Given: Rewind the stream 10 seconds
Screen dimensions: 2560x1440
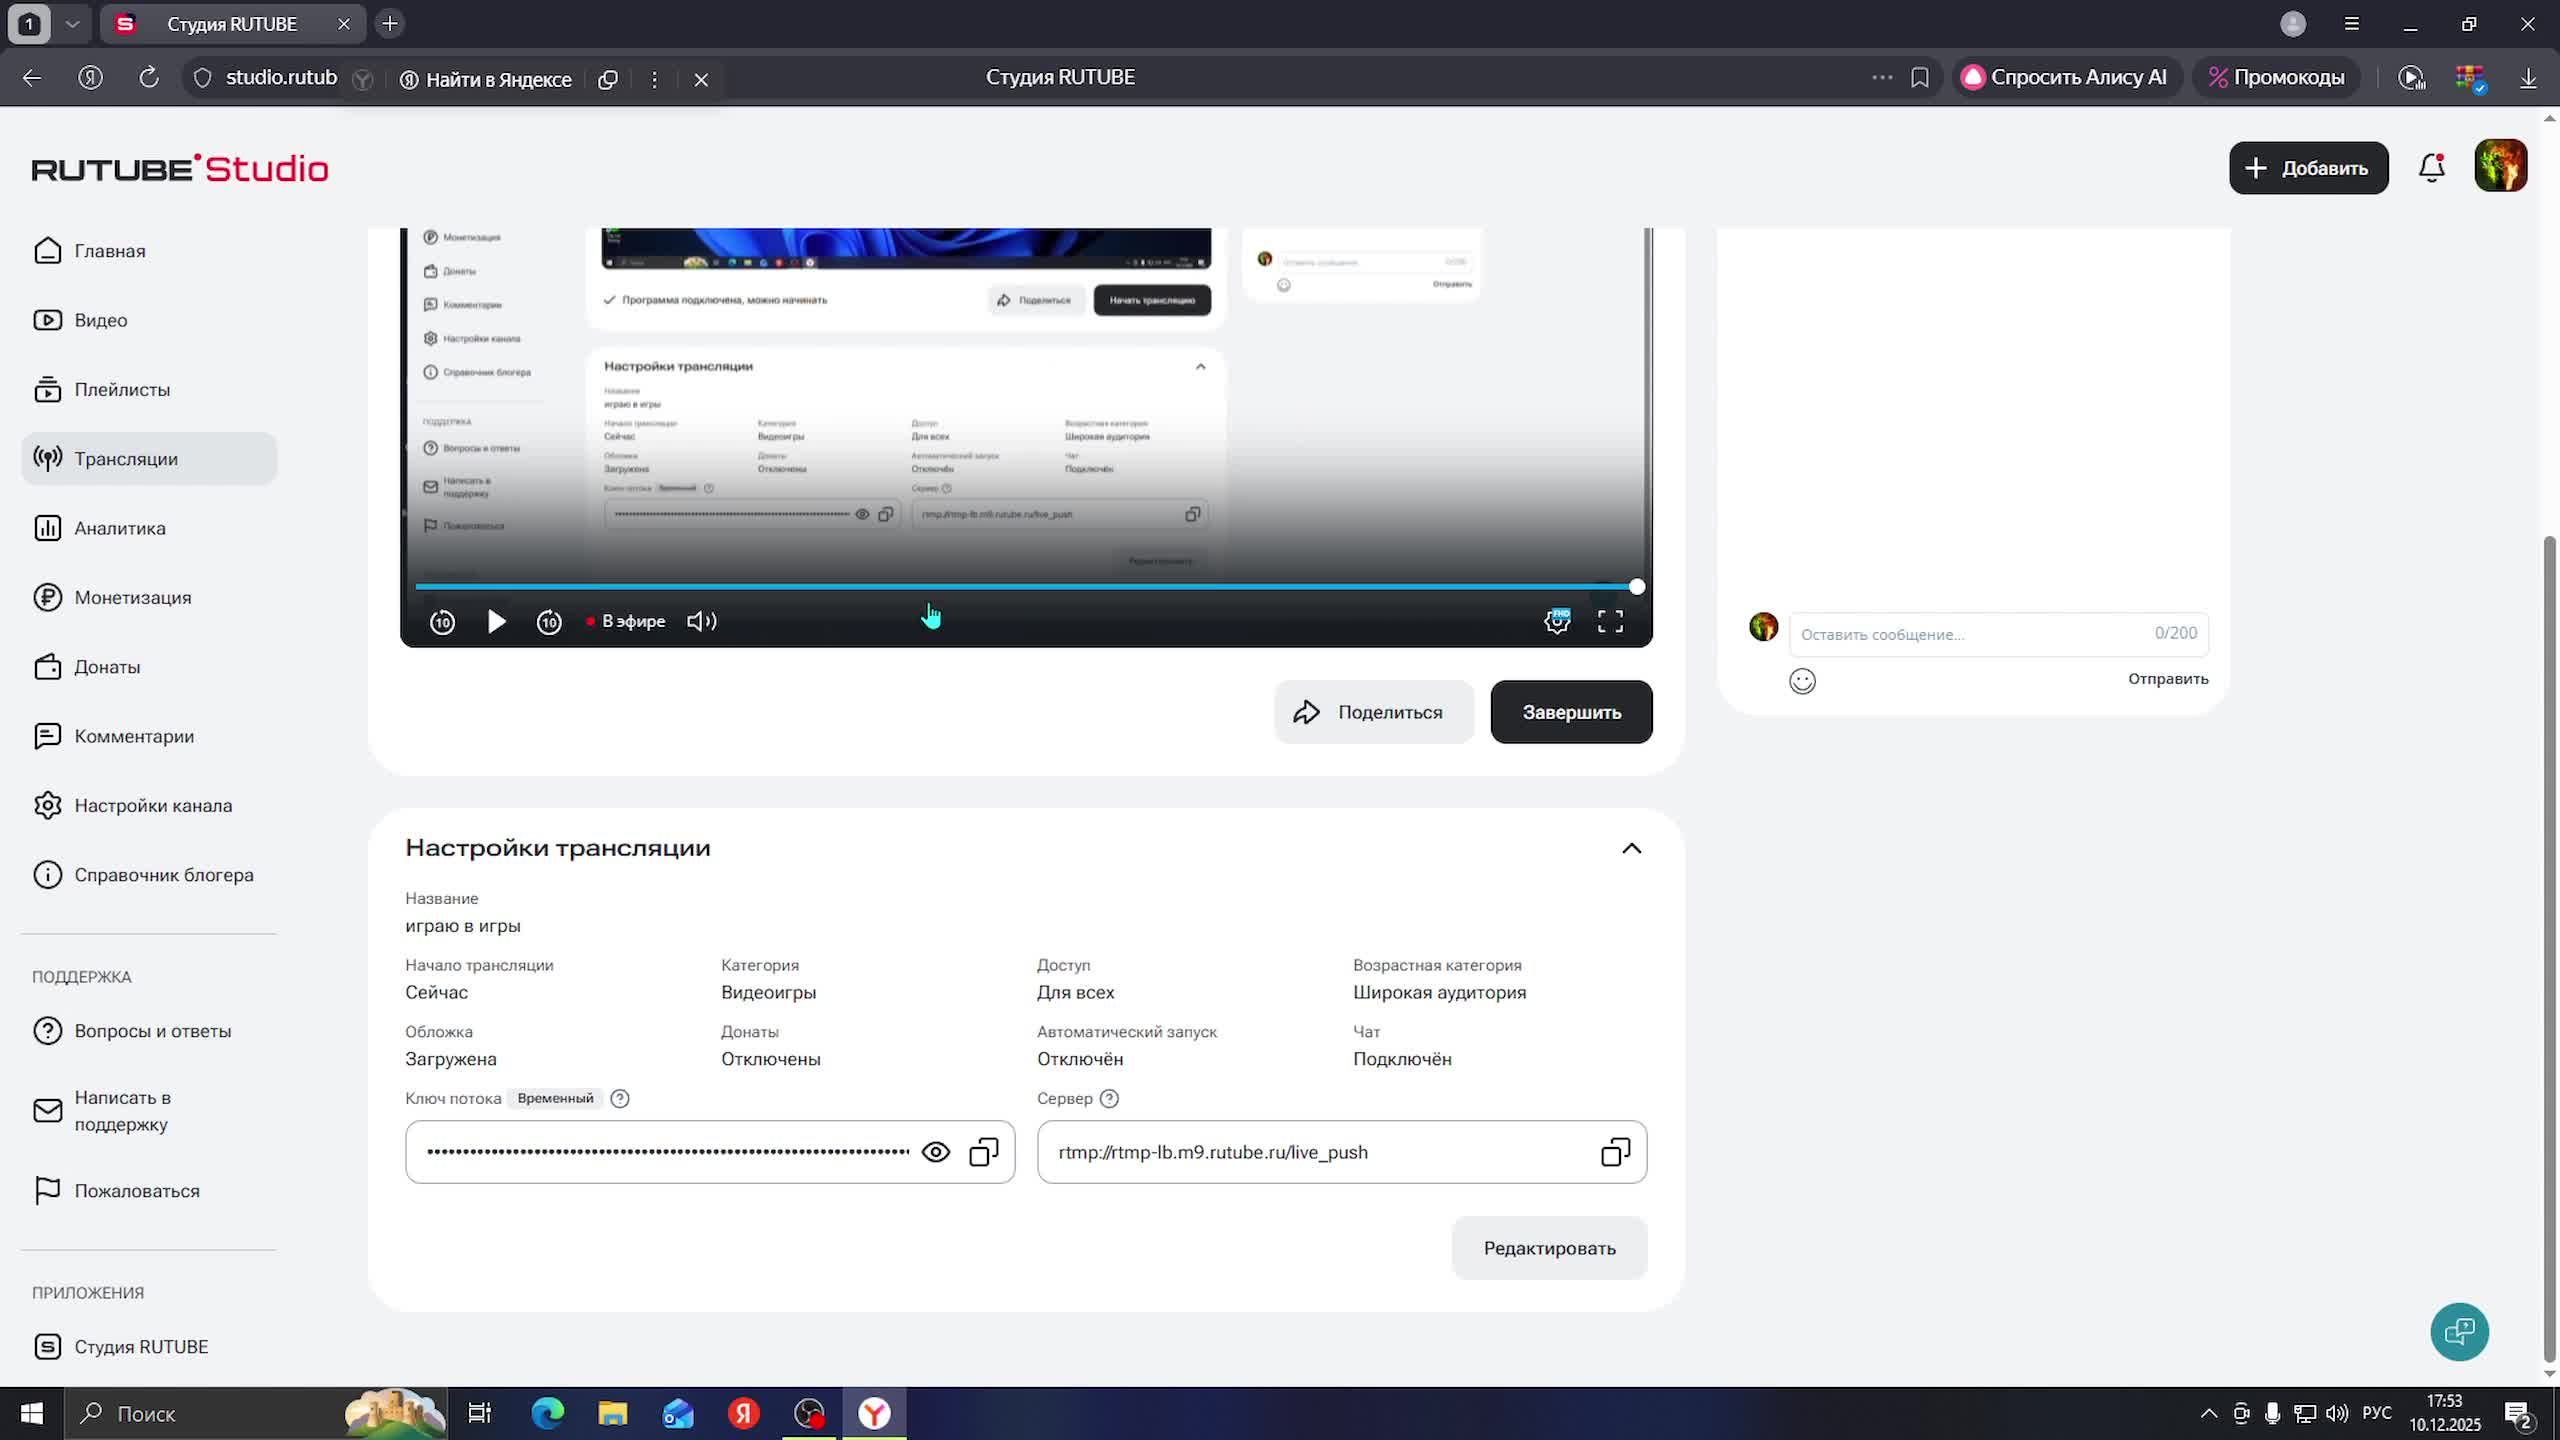Looking at the screenshot, I should pyautogui.click(x=442, y=622).
